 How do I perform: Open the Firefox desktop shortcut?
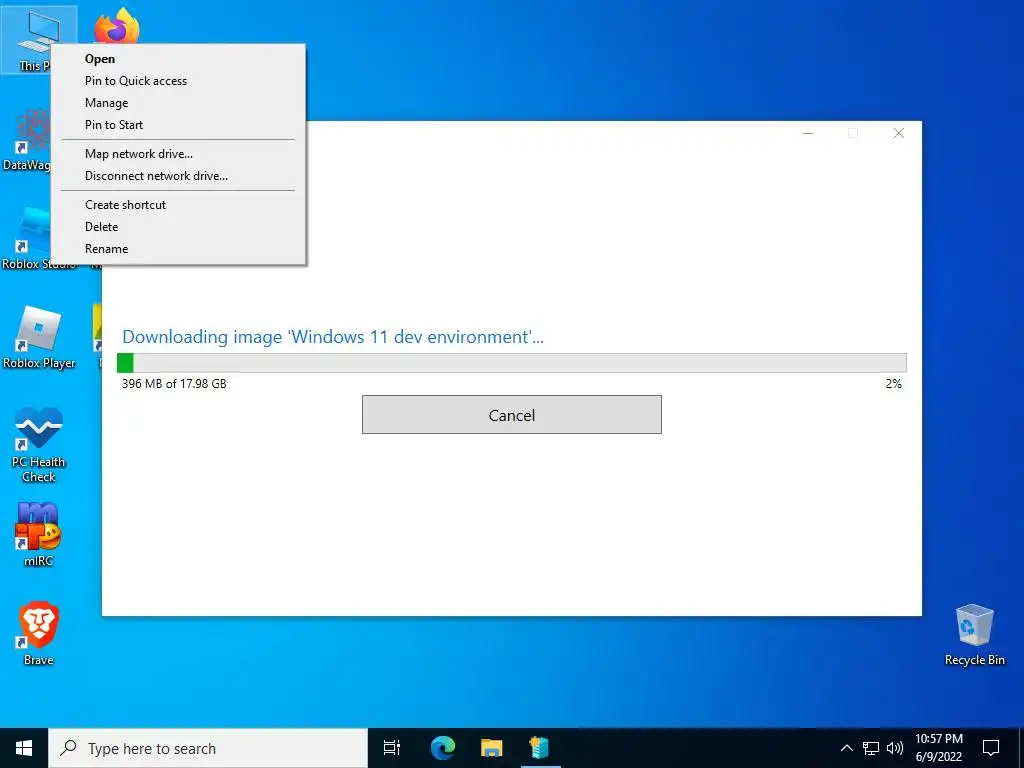click(118, 26)
